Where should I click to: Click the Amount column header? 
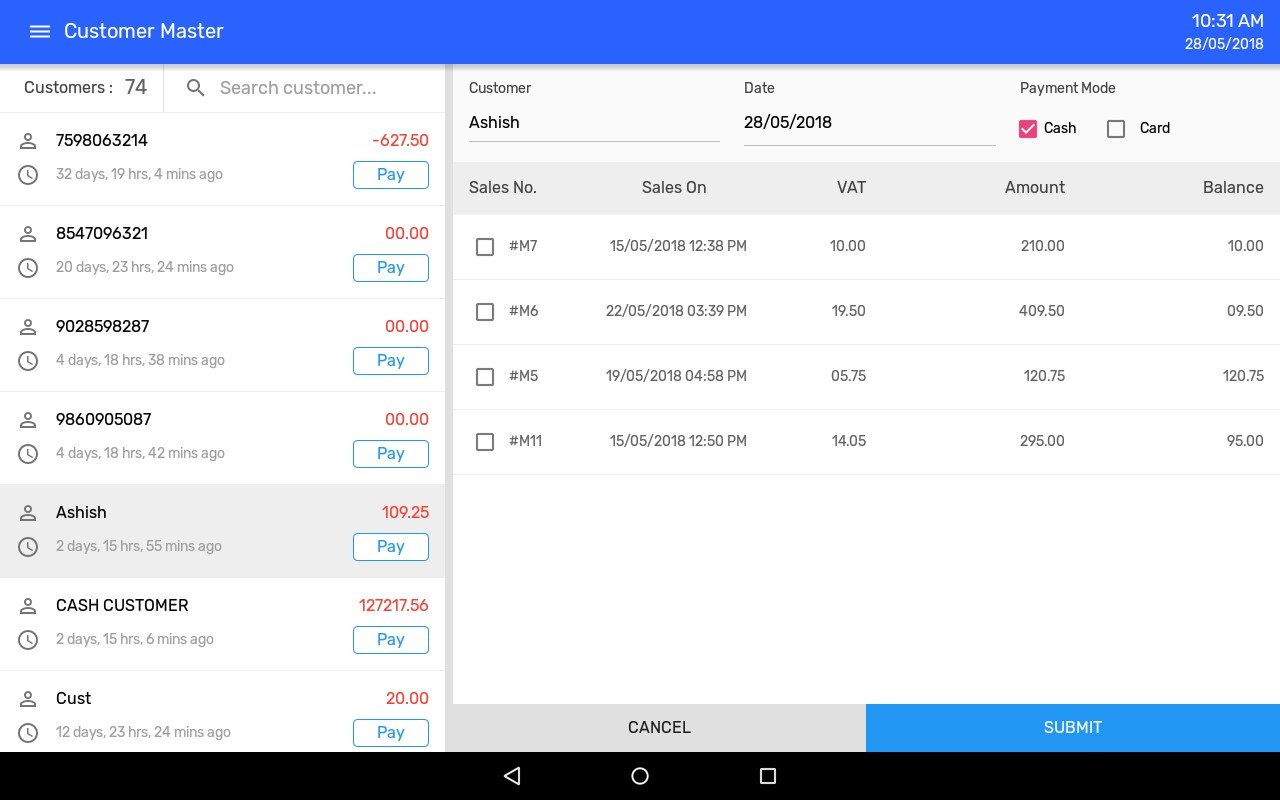pyautogui.click(x=1035, y=188)
